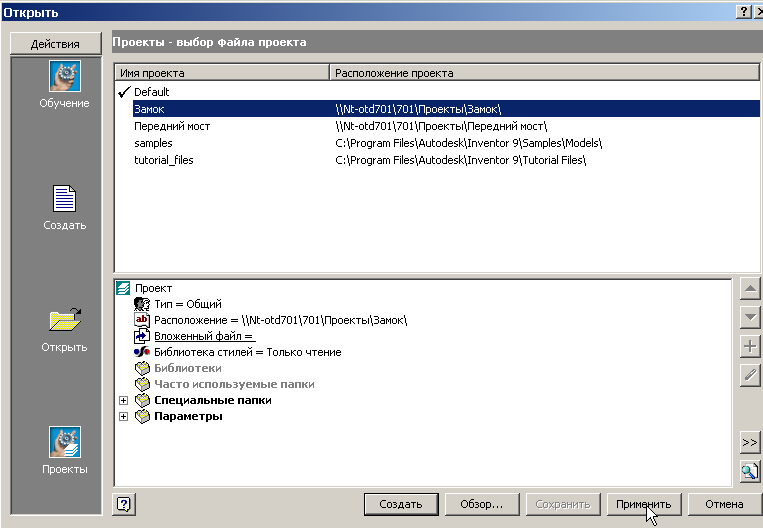Click the move up arrow button
763x528 pixels.
750,289
